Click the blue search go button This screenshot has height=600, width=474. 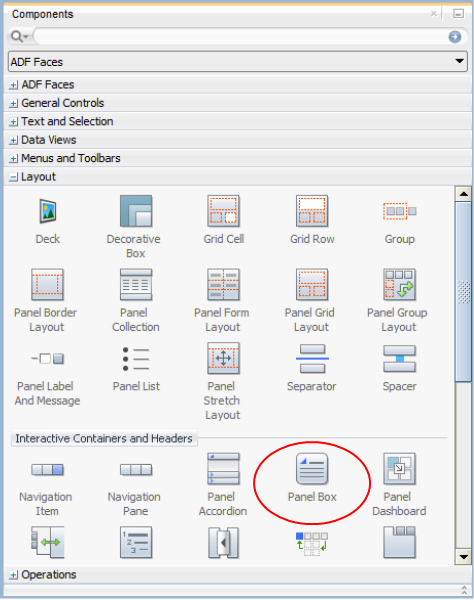(x=455, y=37)
